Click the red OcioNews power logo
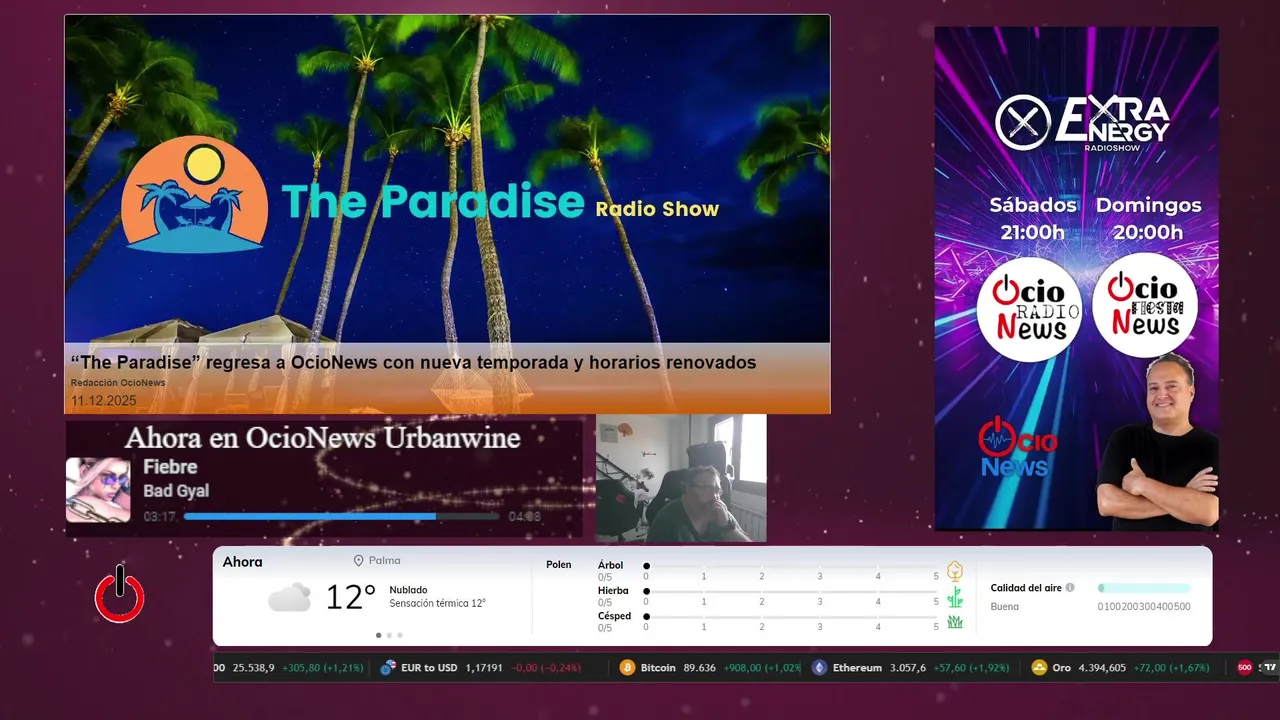This screenshot has height=720, width=1280. [x=120, y=594]
